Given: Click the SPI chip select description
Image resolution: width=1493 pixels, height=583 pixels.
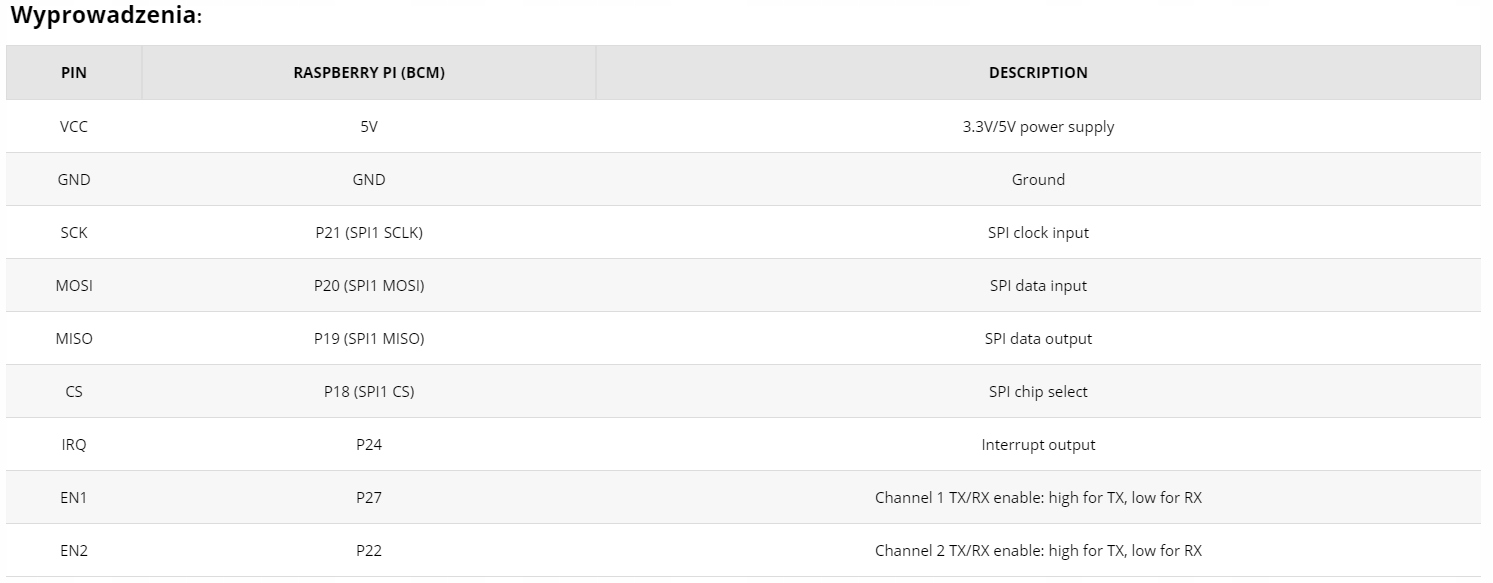Looking at the screenshot, I should (x=1038, y=392).
